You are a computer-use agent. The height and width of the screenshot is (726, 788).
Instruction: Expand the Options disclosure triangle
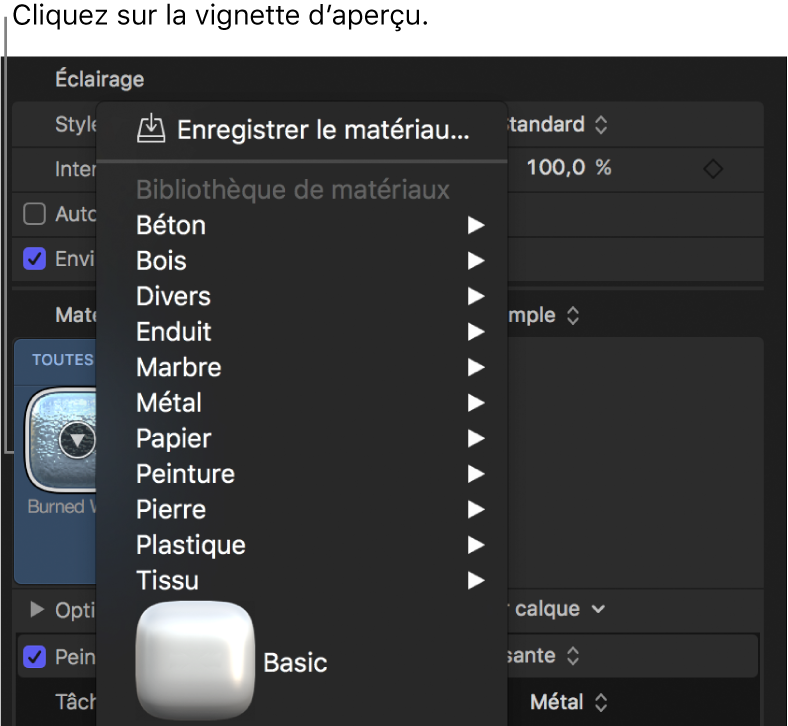click(38, 609)
